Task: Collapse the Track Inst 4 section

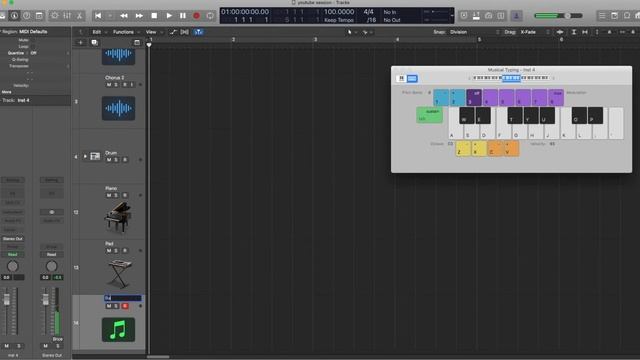Action: (x=1, y=100)
